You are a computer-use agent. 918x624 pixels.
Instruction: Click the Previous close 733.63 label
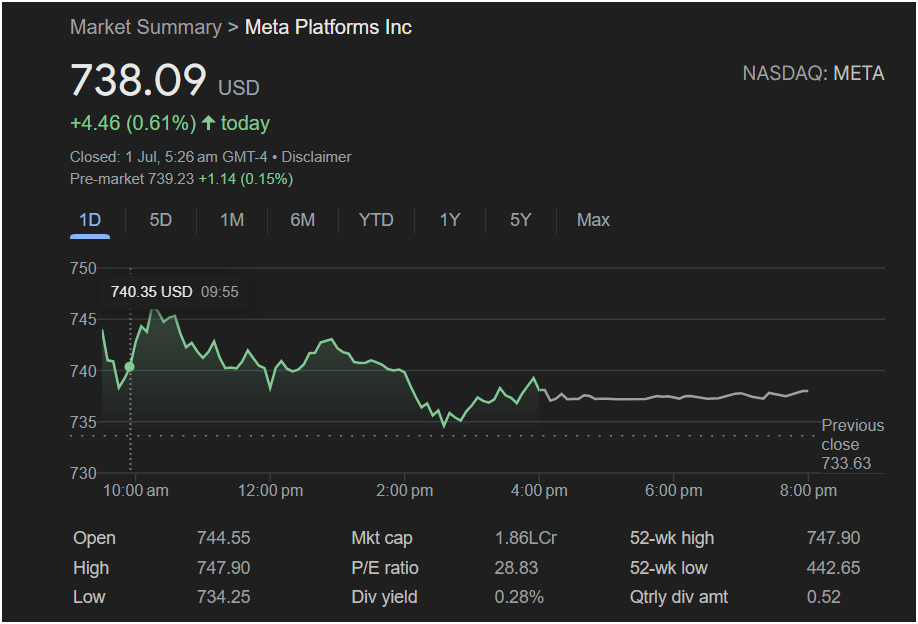(852, 444)
